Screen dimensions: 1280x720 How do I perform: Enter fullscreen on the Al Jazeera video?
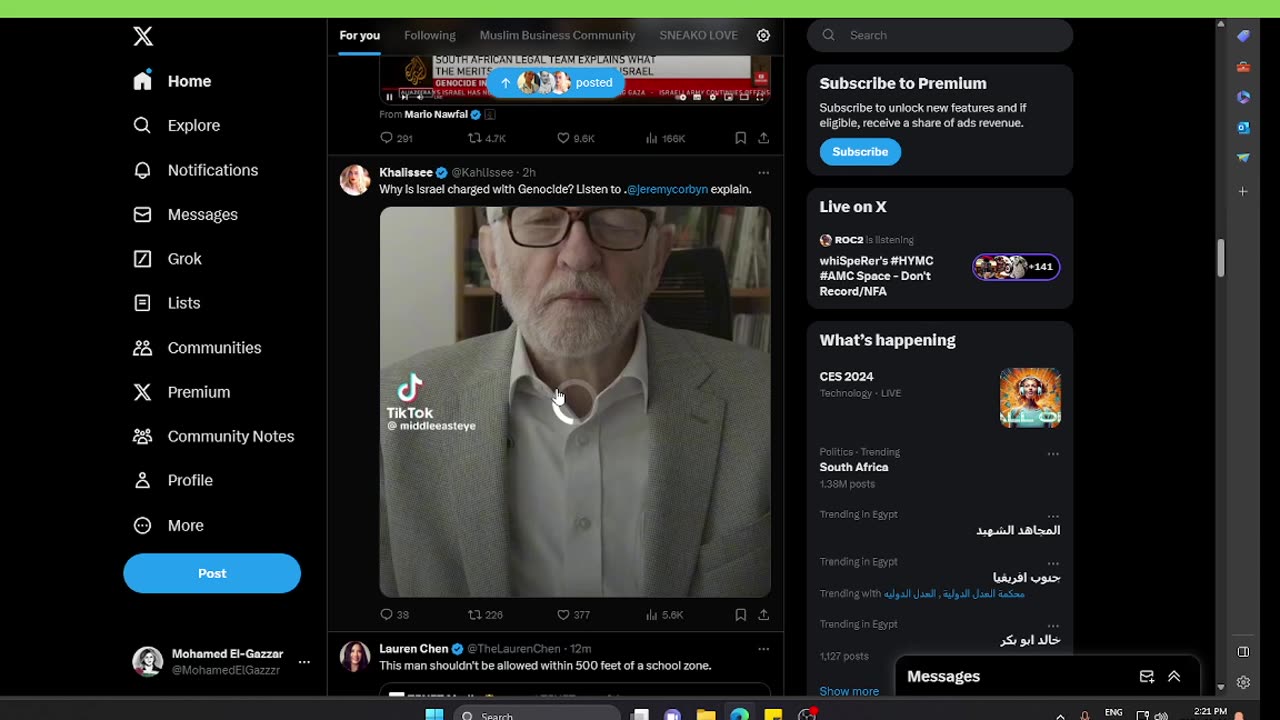pyautogui.click(x=760, y=97)
